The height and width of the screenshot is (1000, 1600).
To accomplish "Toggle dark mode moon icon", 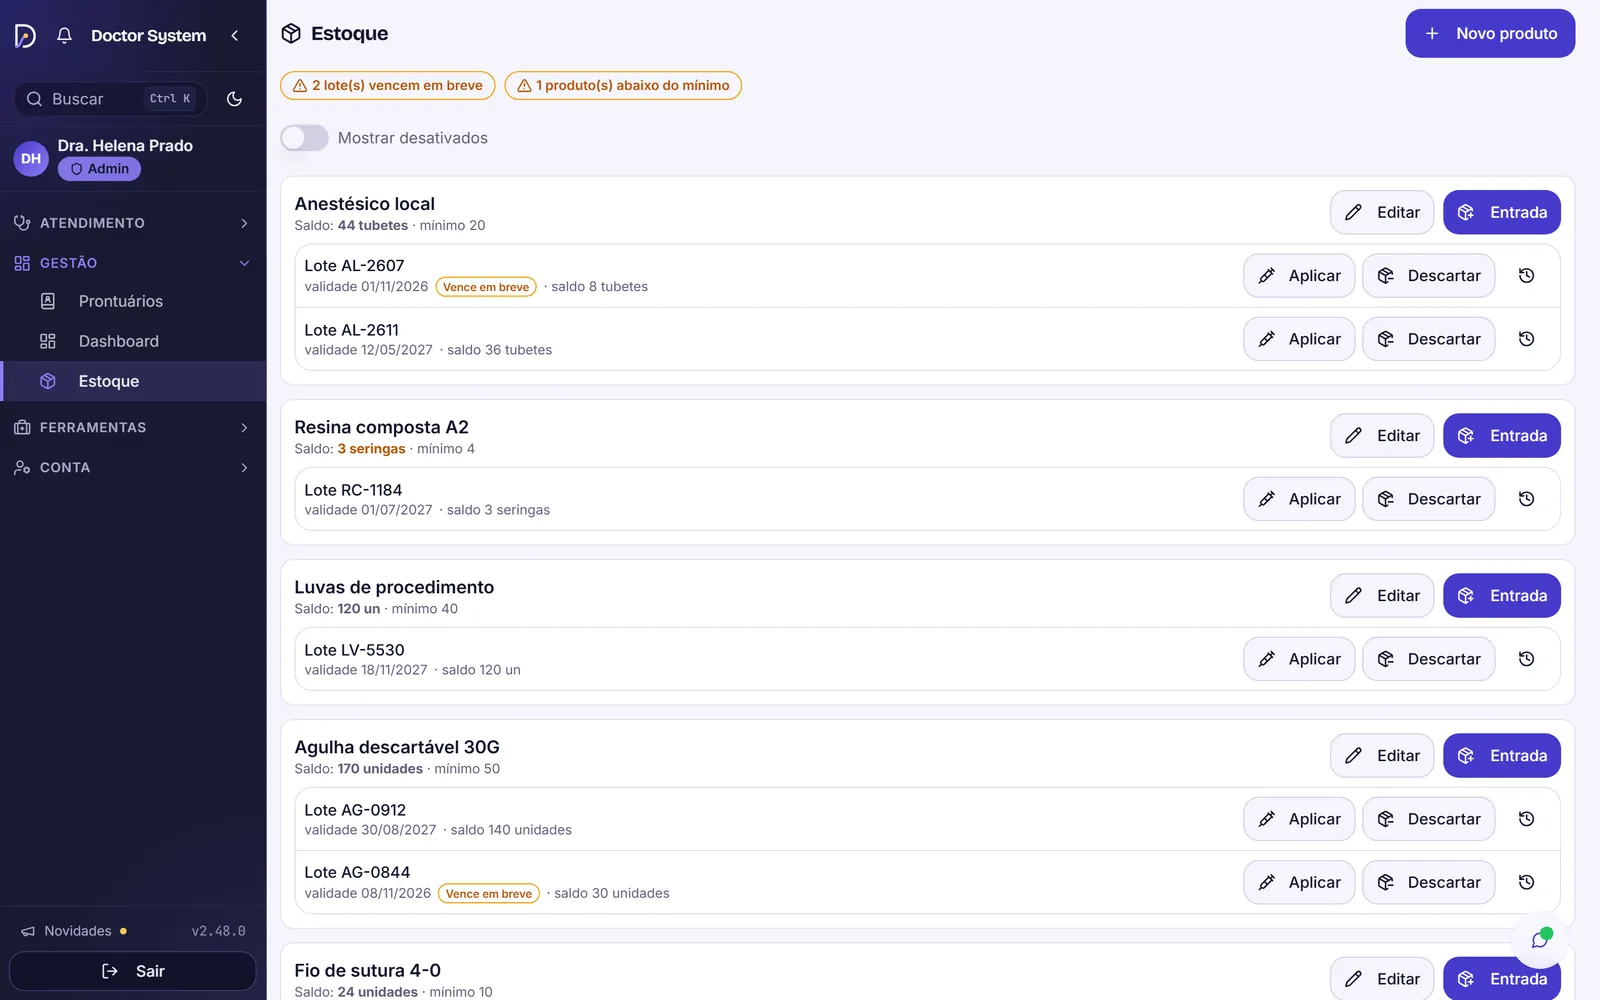I will click(234, 99).
